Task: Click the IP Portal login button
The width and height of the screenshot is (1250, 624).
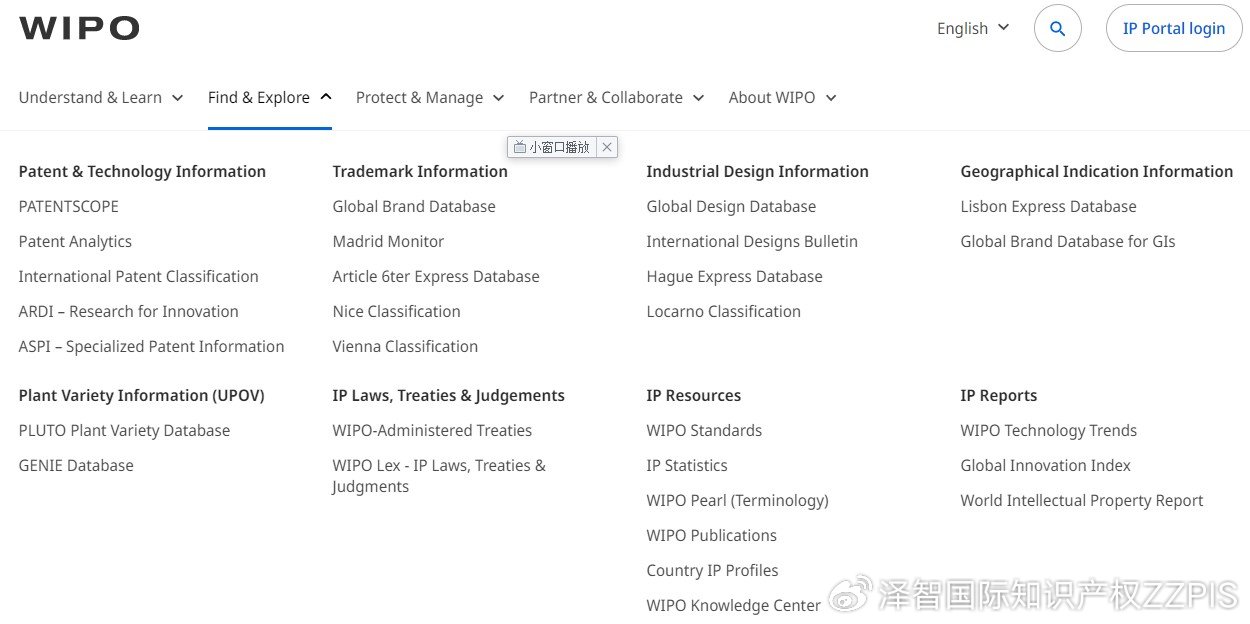Action: pyautogui.click(x=1174, y=28)
